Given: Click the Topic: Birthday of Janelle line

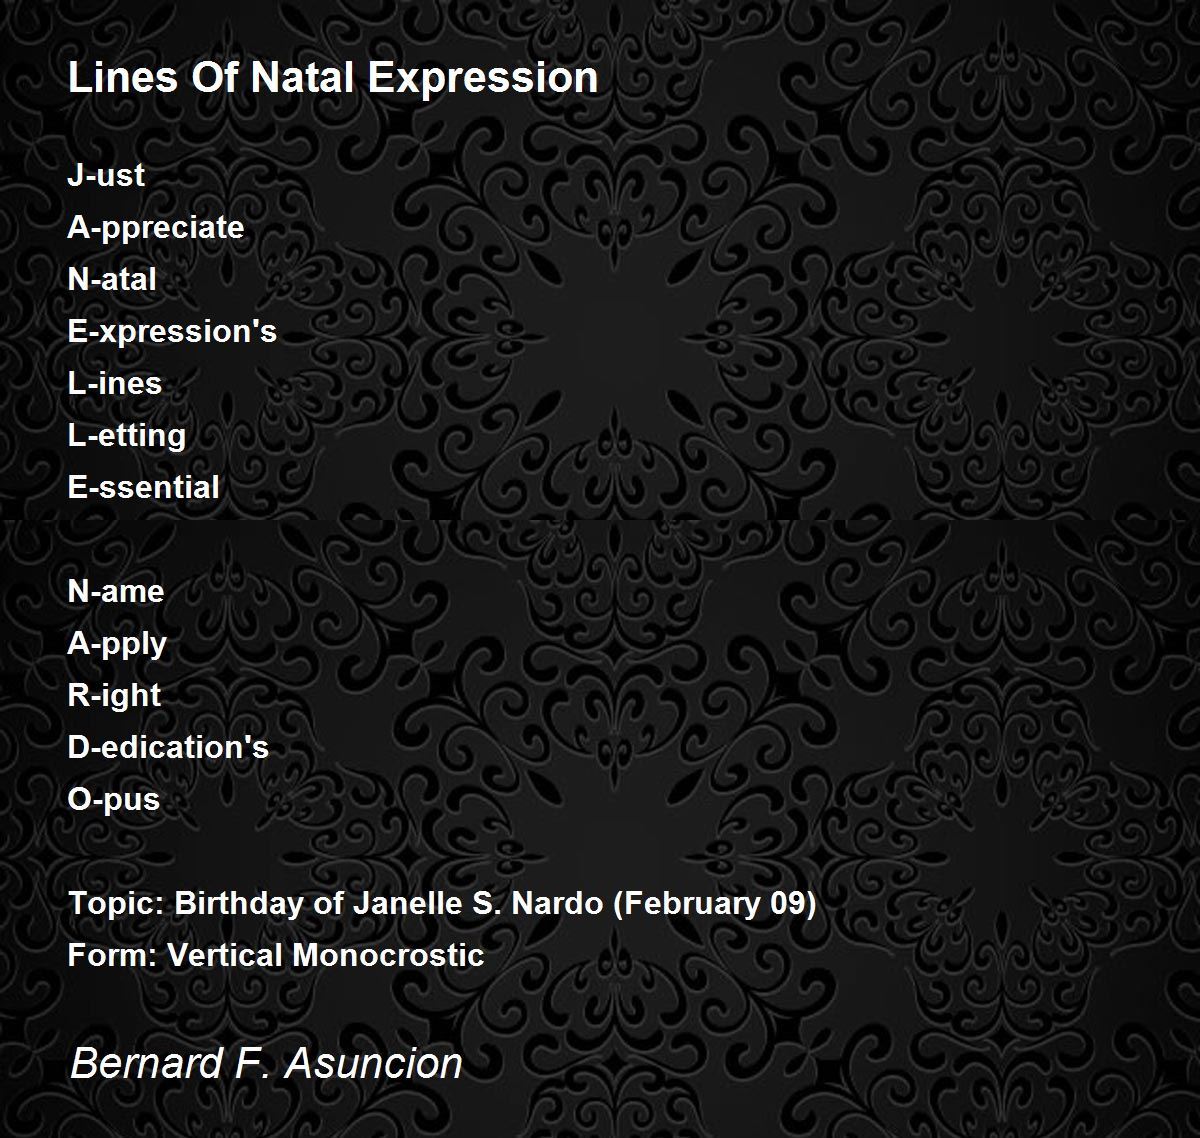Looking at the screenshot, I should (x=442, y=904).
